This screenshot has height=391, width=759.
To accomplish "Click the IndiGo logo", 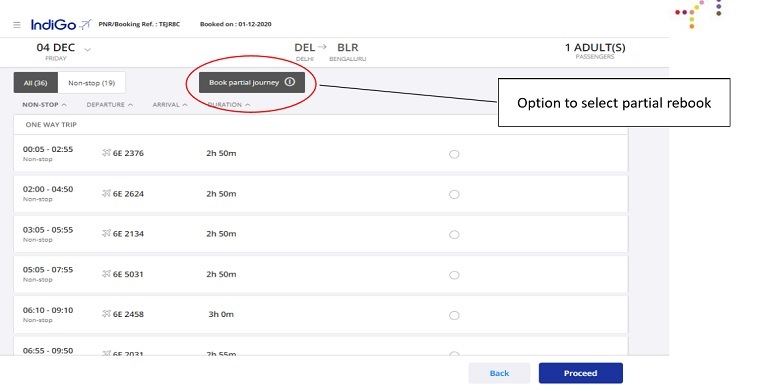I will point(61,24).
